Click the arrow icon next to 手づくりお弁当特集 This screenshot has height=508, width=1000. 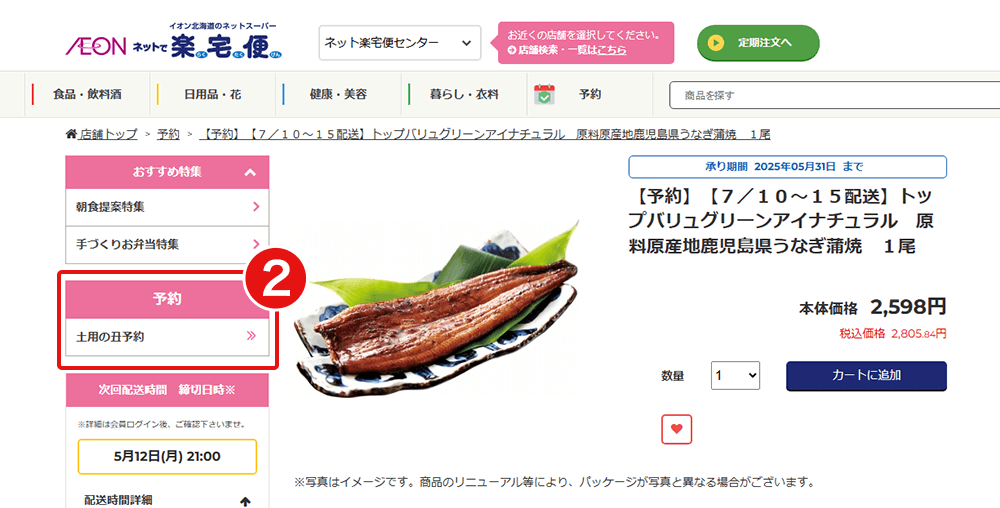[x=256, y=244]
